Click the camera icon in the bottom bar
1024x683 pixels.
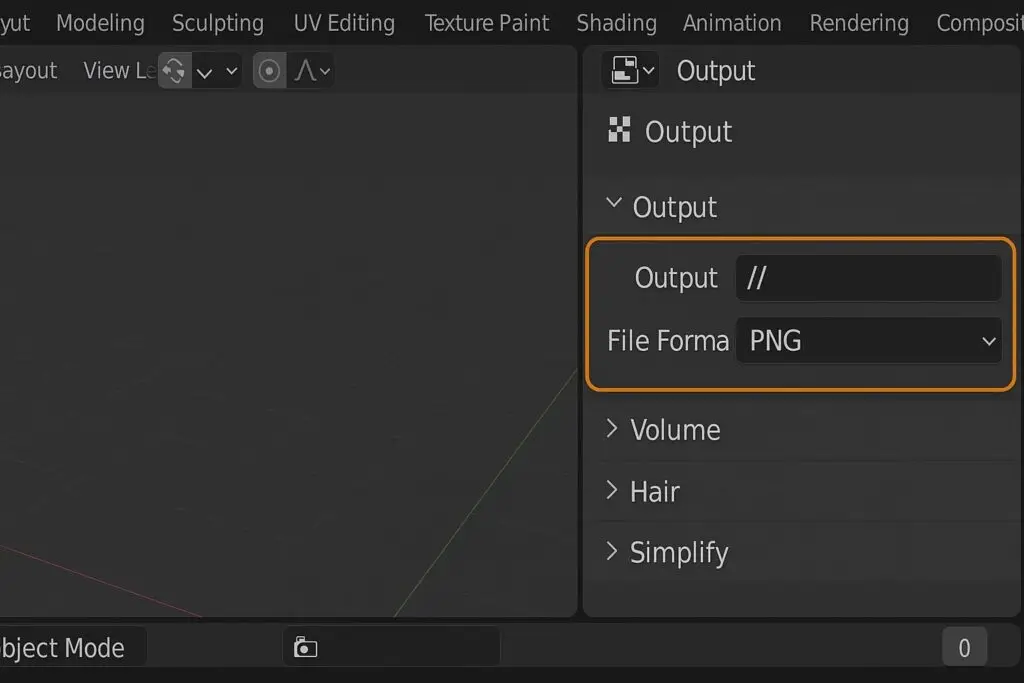pos(305,647)
